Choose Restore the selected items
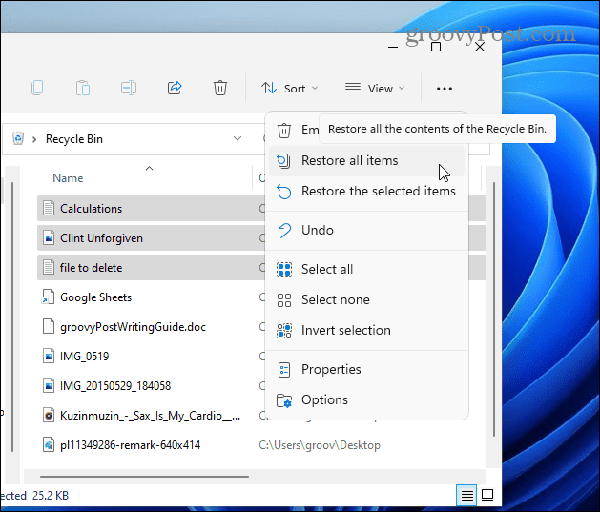The height and width of the screenshot is (512, 600). [377, 191]
